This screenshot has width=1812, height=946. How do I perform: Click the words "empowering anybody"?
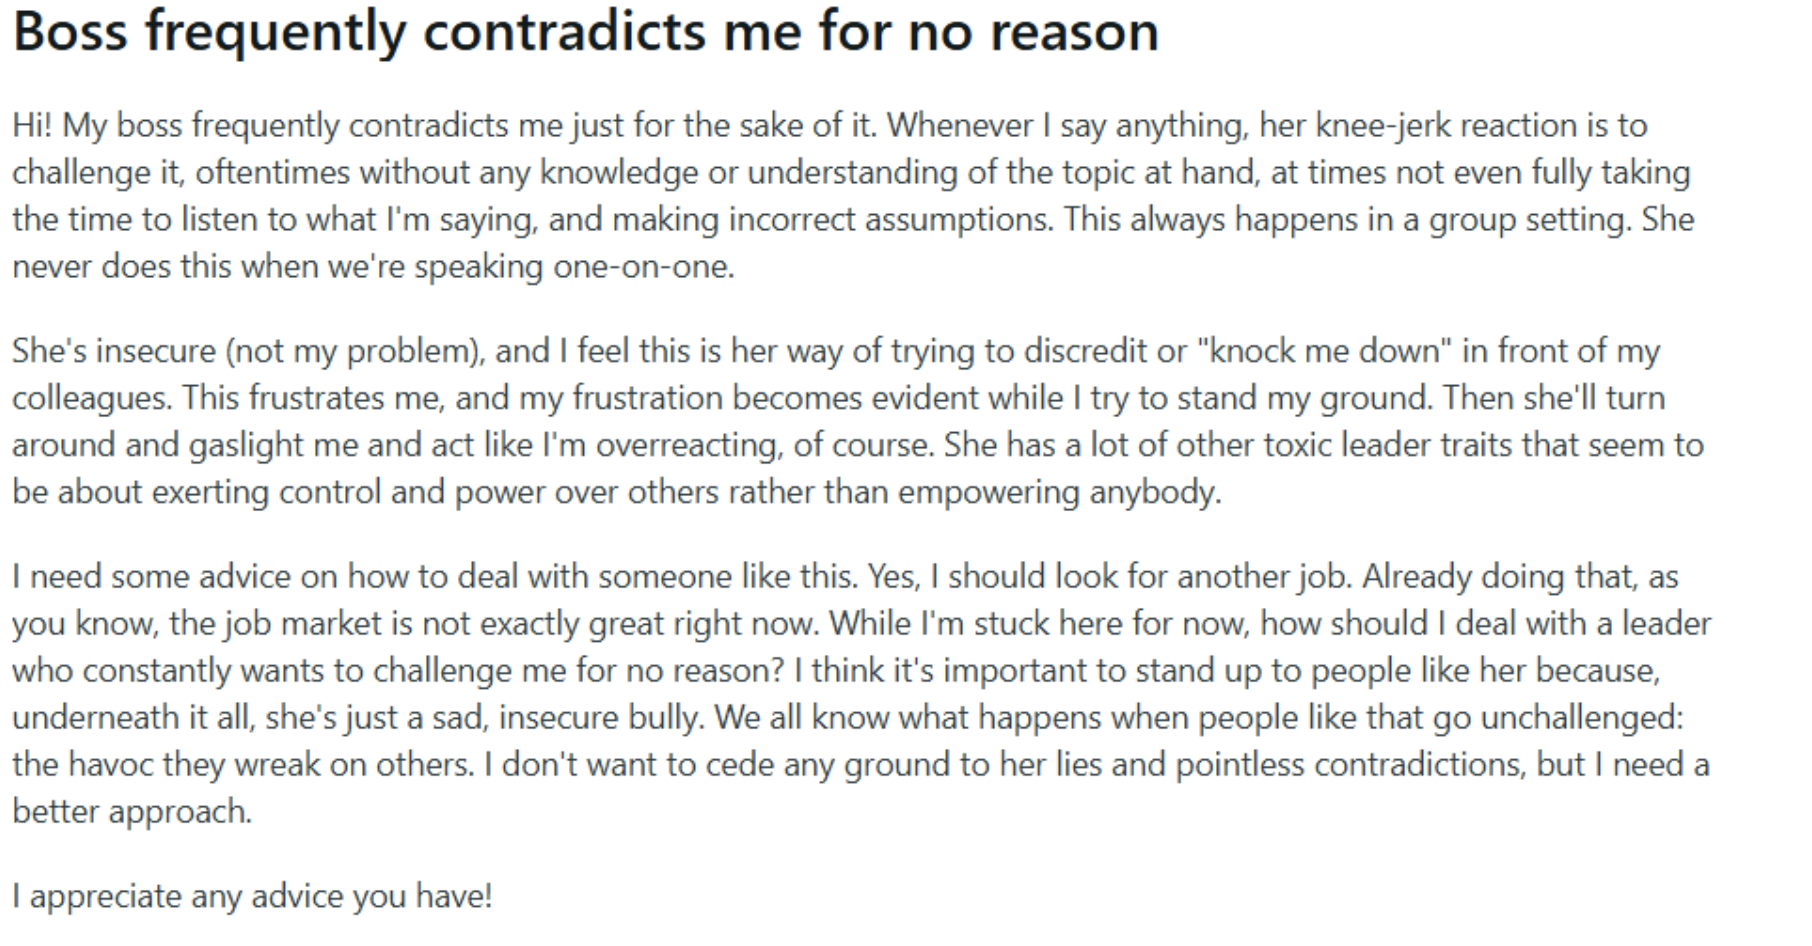point(1059,492)
